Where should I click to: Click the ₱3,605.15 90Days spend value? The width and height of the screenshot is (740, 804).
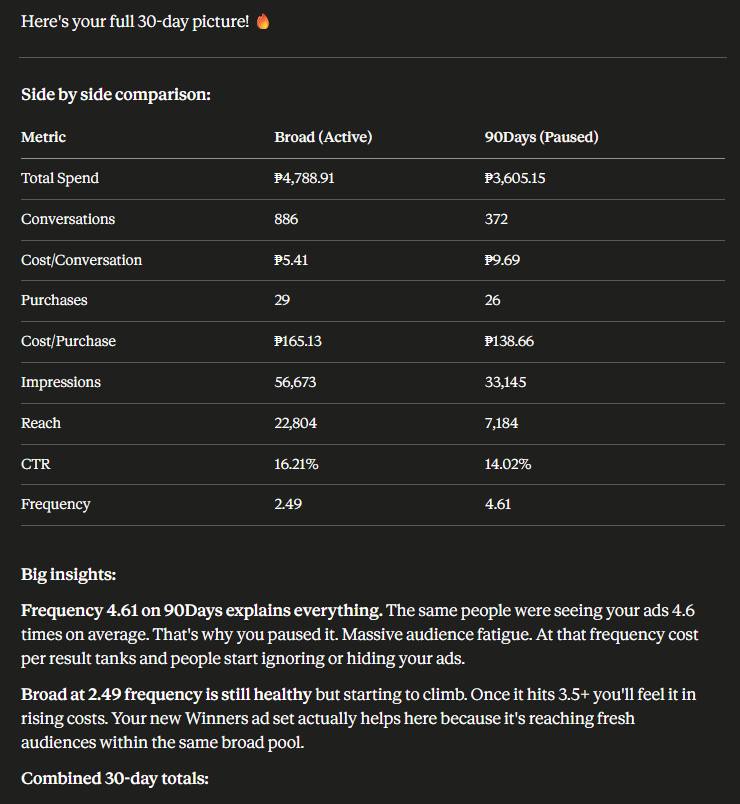pyautogui.click(x=515, y=178)
